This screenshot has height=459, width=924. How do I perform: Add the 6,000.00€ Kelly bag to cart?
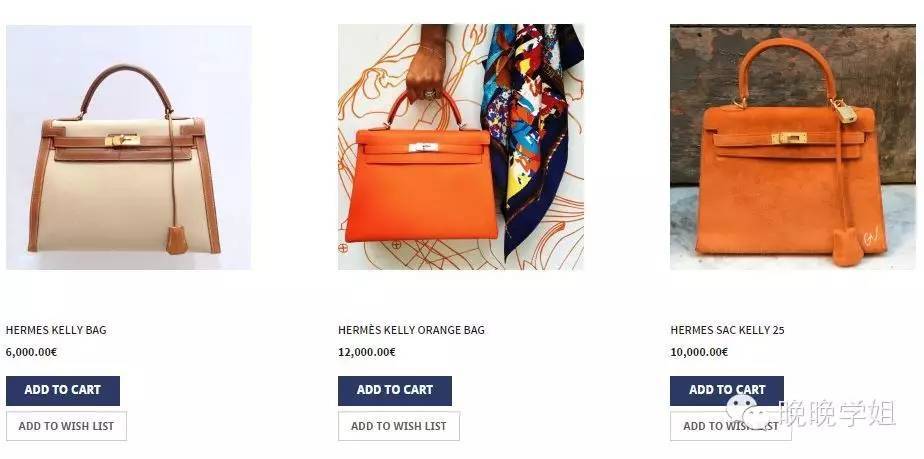63,391
